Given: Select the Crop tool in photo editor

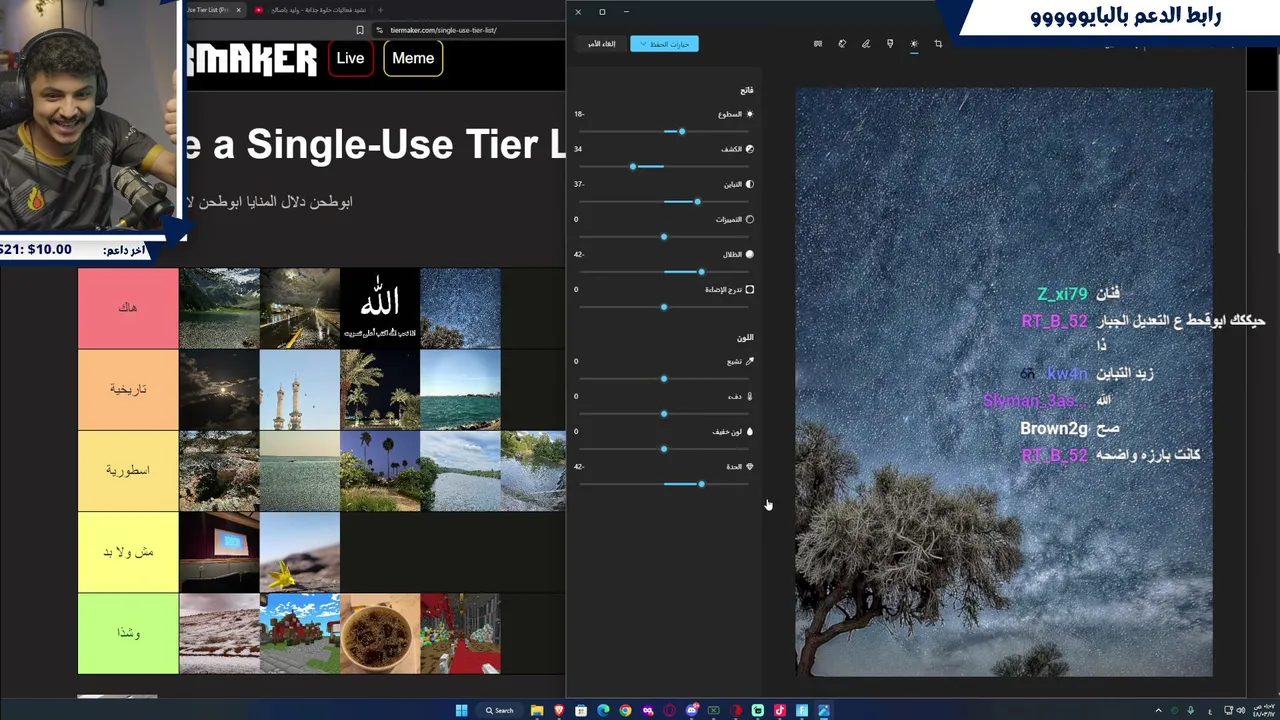Looking at the screenshot, I should (938, 44).
